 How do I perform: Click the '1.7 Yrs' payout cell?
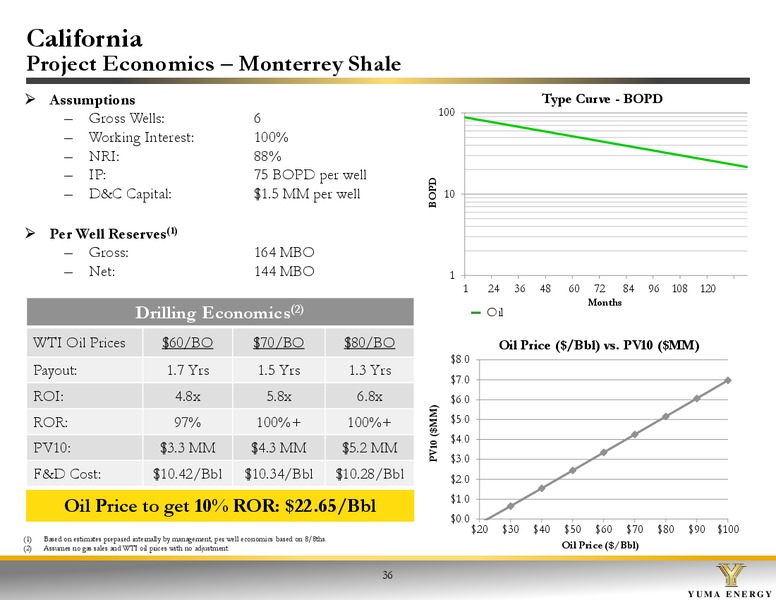[188, 370]
